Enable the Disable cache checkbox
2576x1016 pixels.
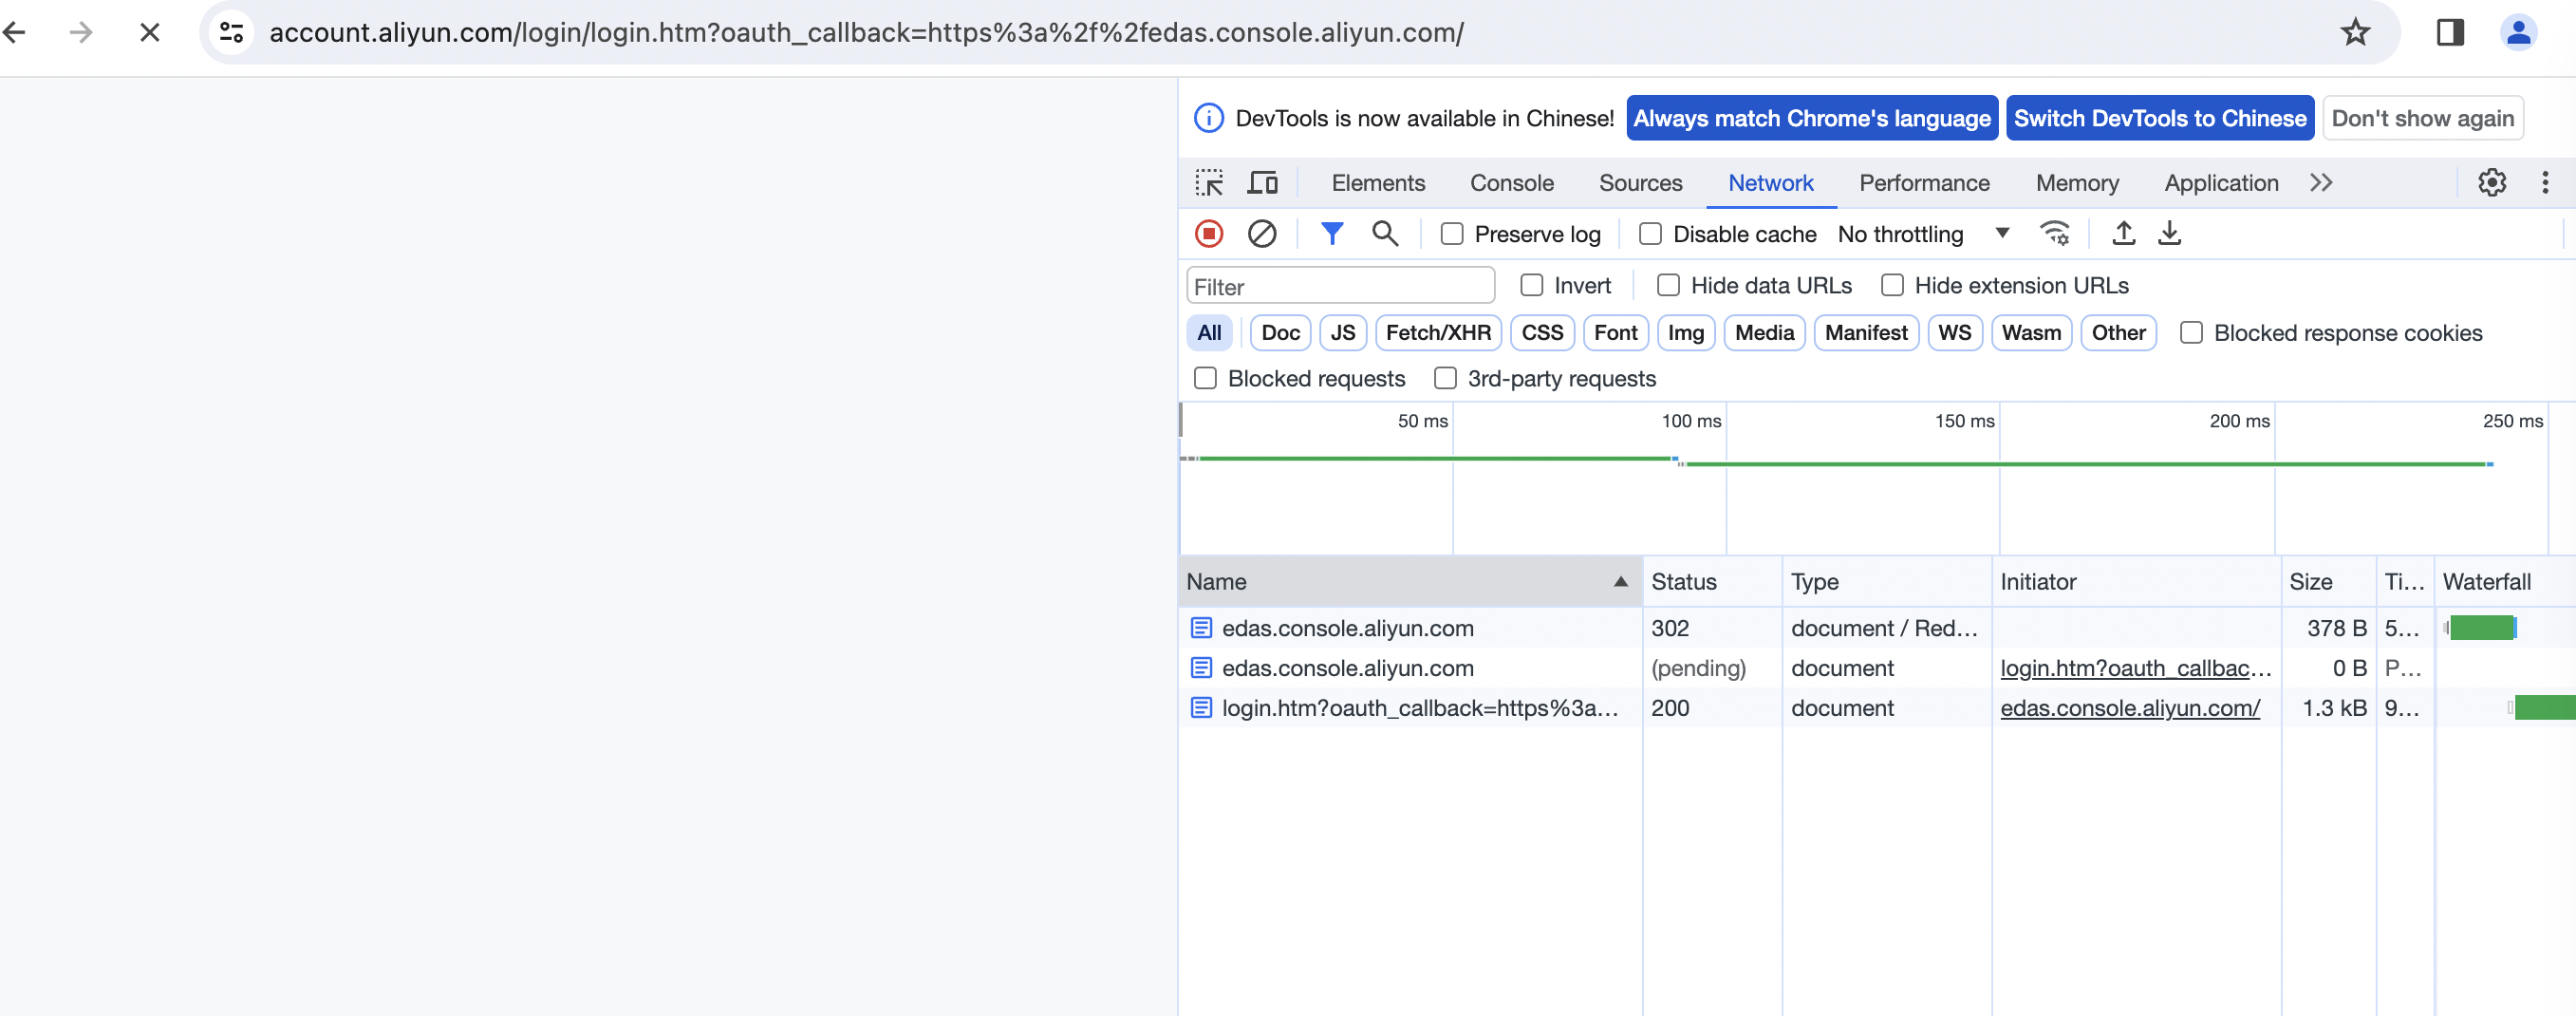(1650, 234)
